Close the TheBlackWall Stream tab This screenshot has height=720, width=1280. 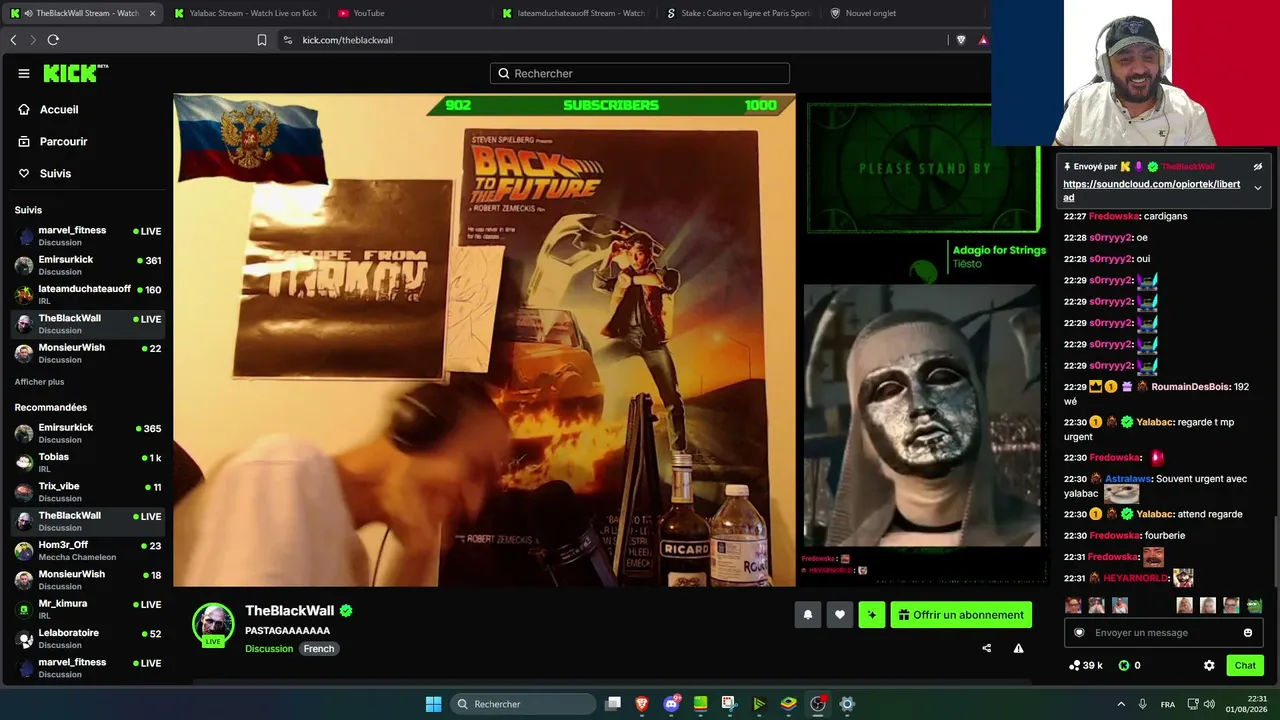(152, 13)
